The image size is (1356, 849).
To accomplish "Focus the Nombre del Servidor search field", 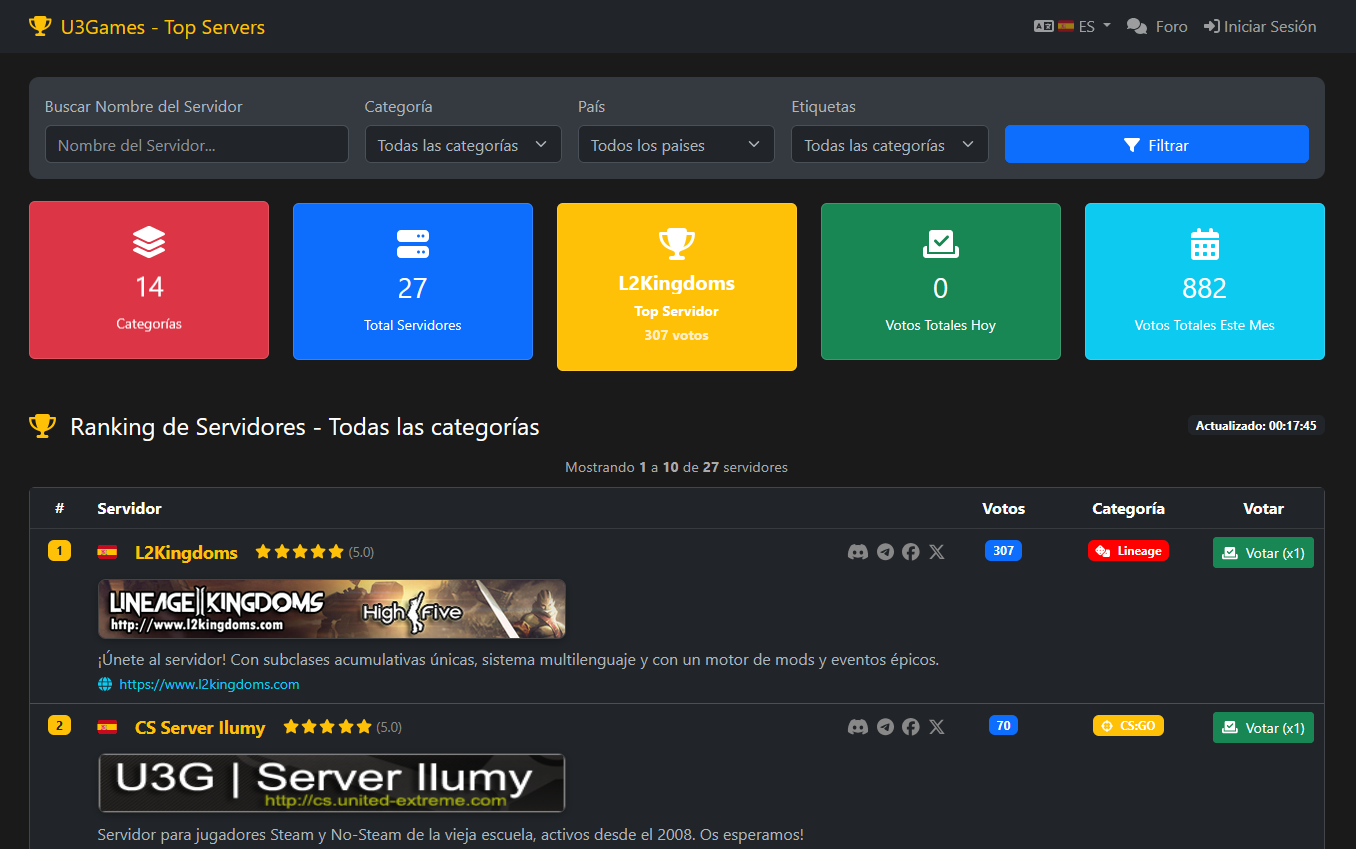I will [197, 144].
